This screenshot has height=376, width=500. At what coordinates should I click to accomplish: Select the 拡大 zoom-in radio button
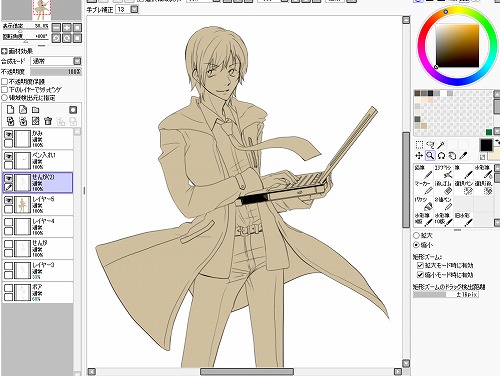pos(416,235)
